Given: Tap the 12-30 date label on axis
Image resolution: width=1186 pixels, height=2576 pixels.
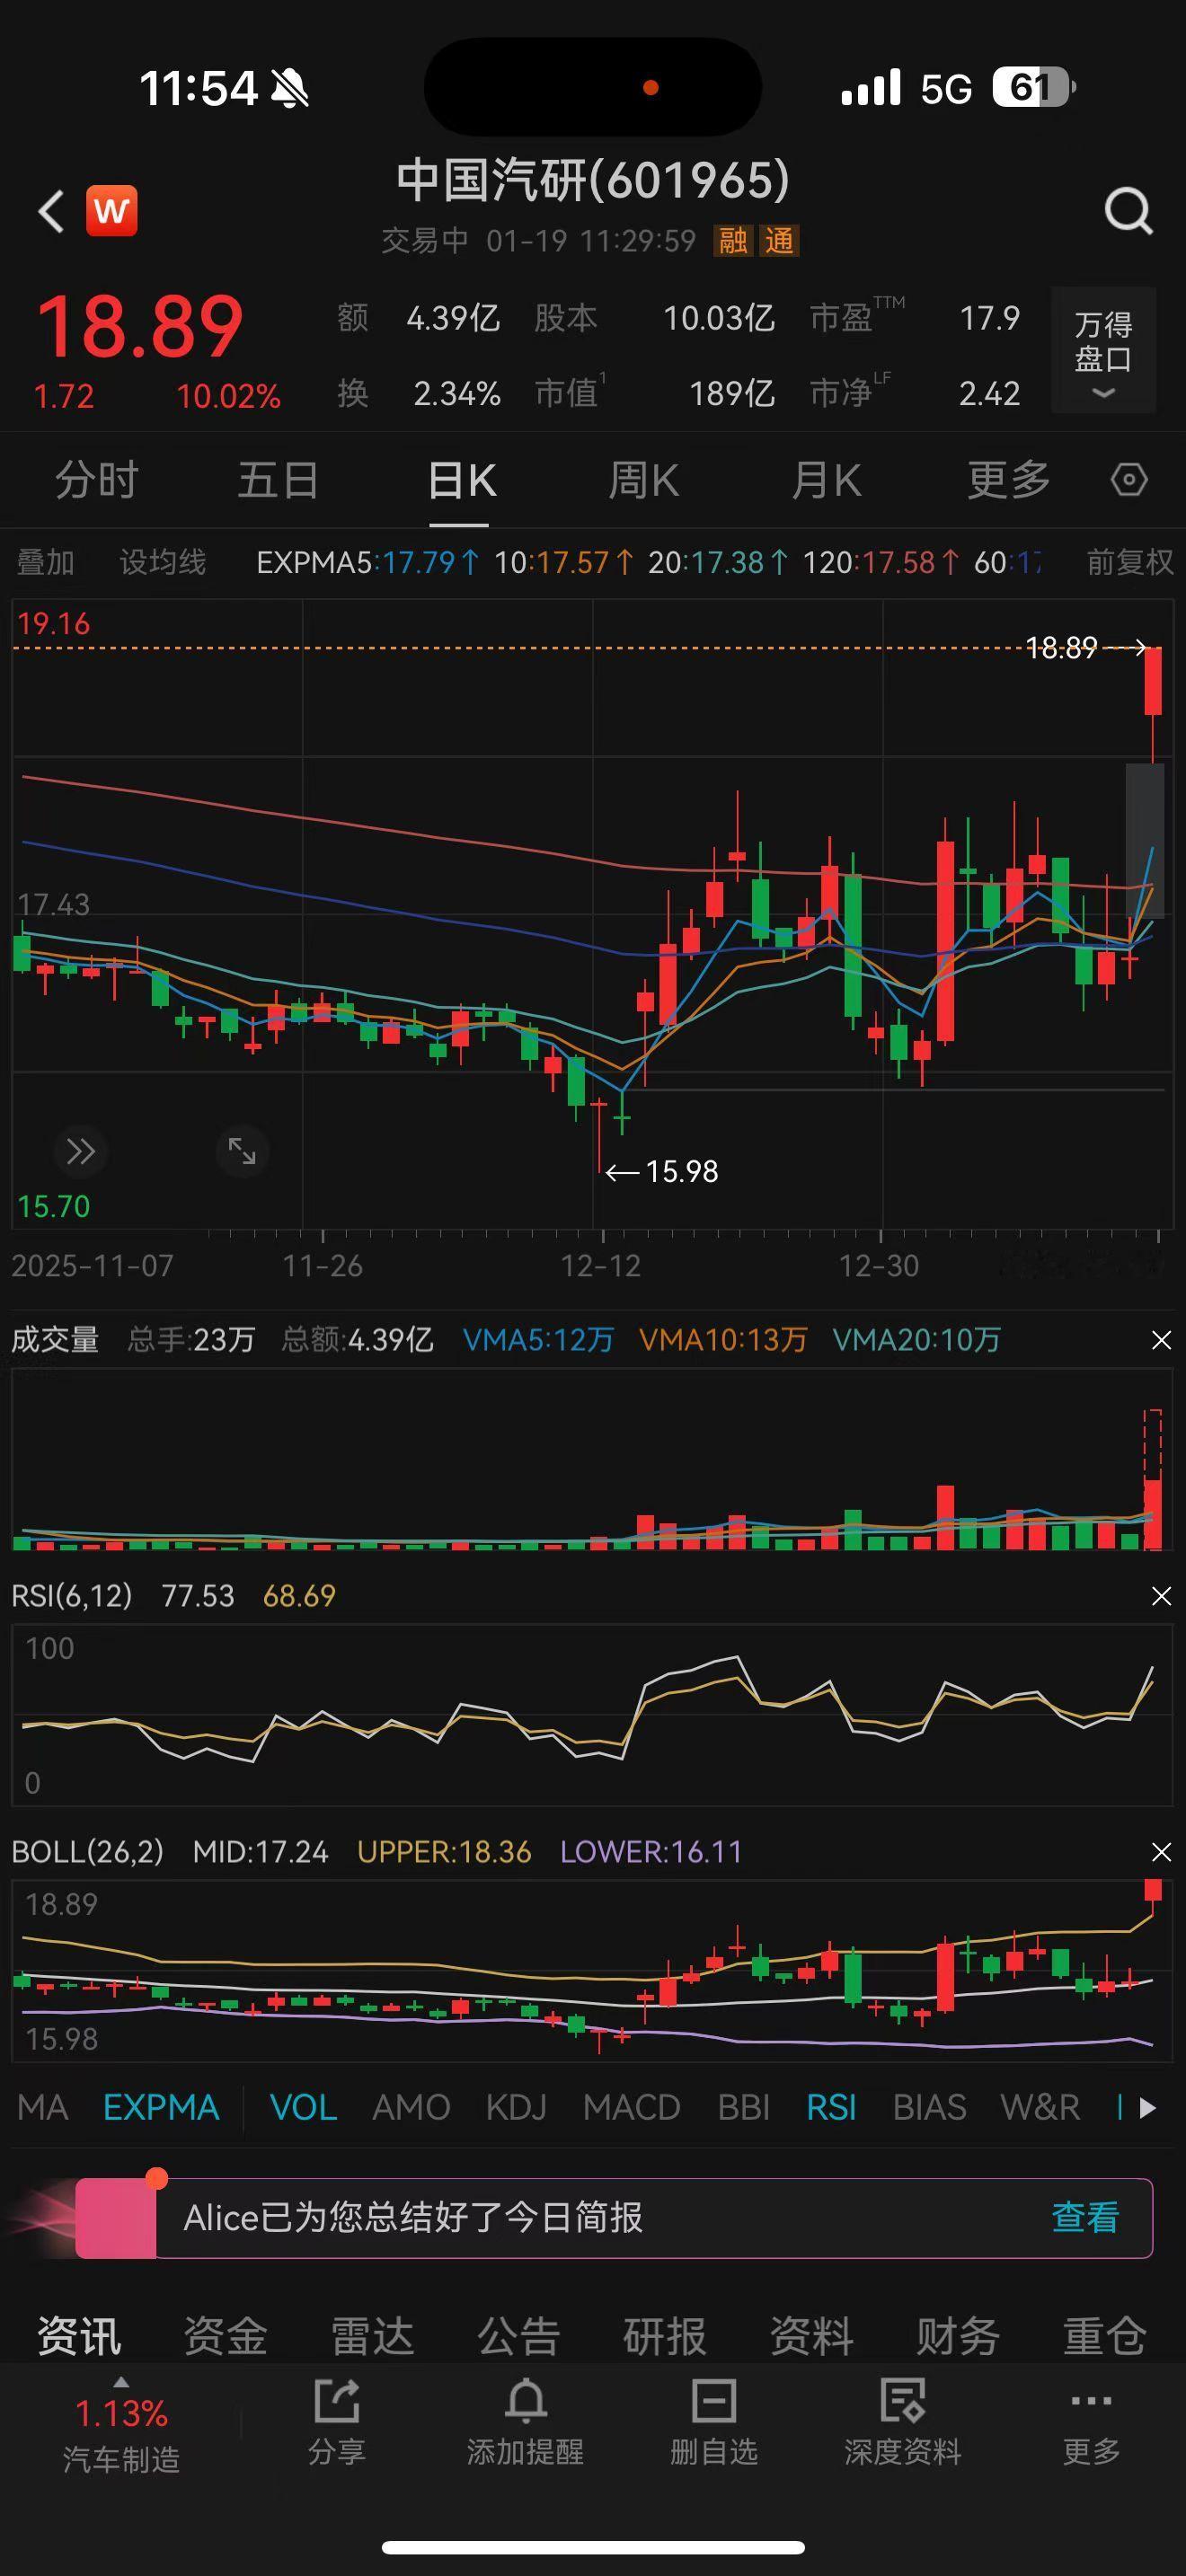Looking at the screenshot, I should (x=878, y=1266).
